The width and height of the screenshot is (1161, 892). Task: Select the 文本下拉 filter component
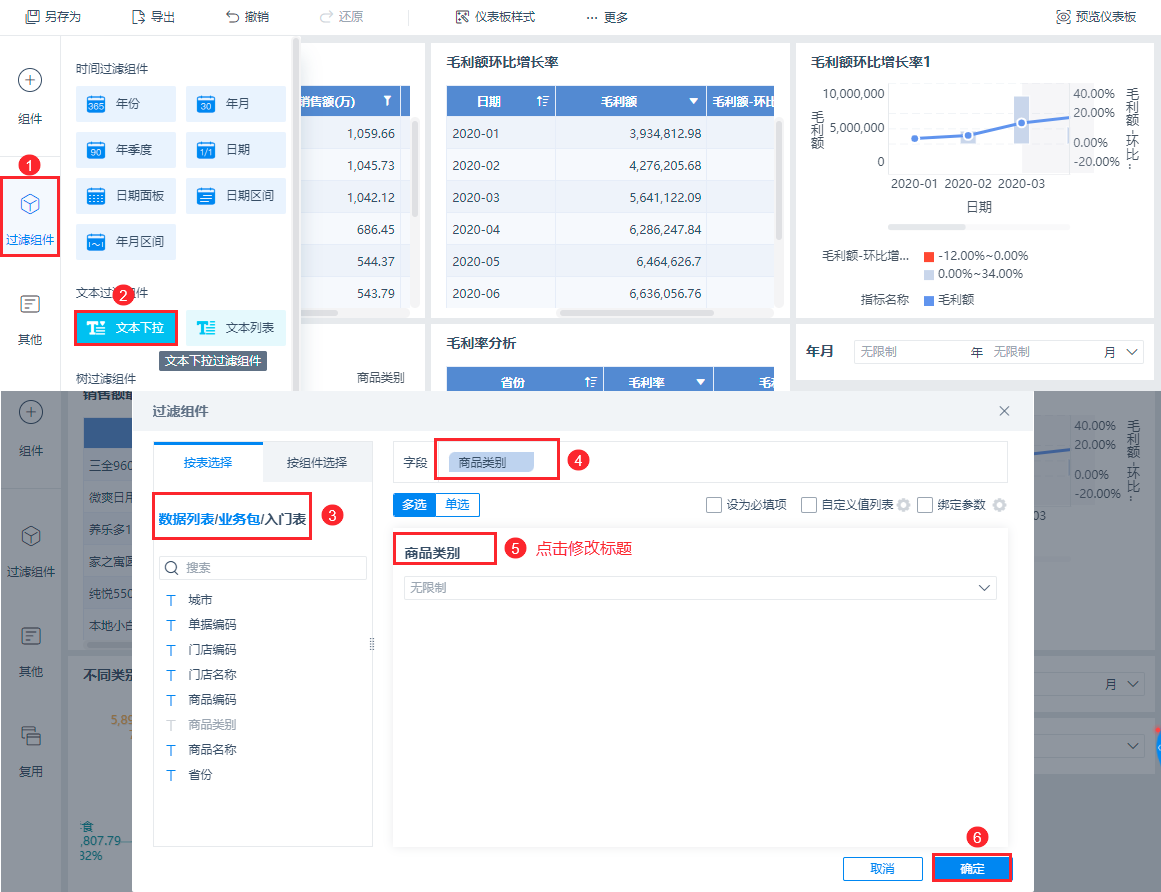(125, 328)
